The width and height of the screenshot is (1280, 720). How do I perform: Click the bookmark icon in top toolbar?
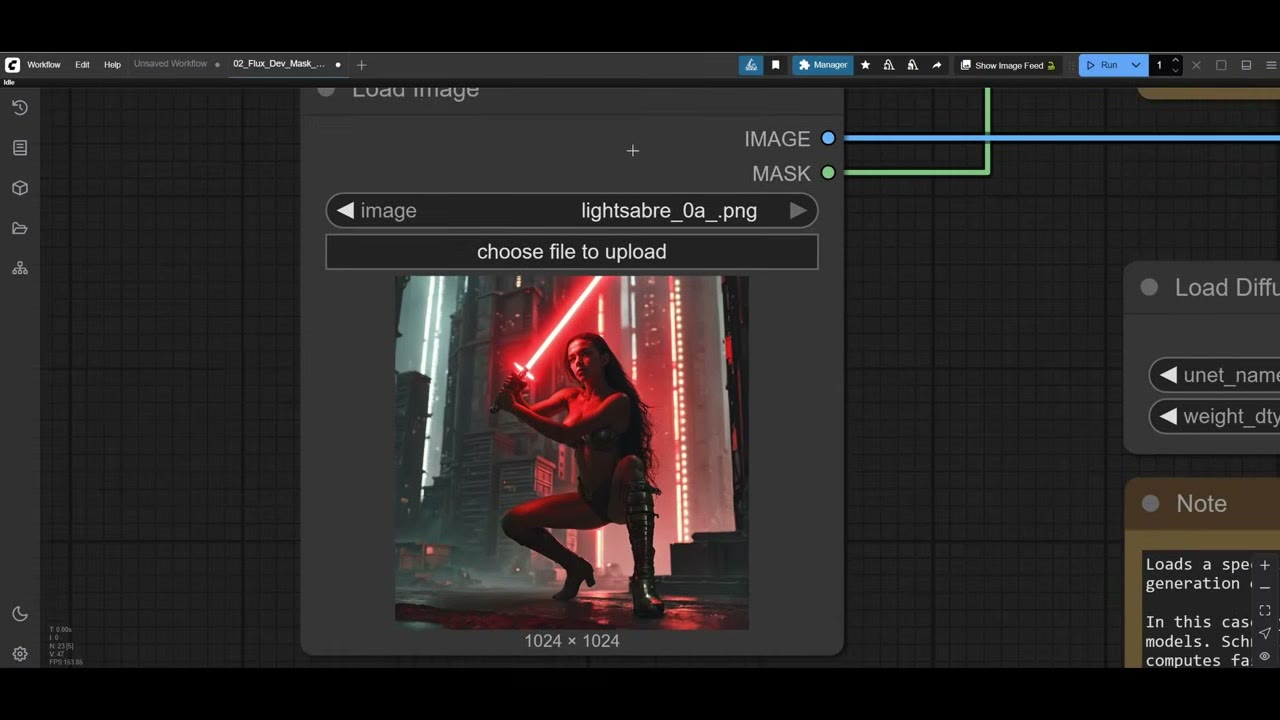(776, 65)
